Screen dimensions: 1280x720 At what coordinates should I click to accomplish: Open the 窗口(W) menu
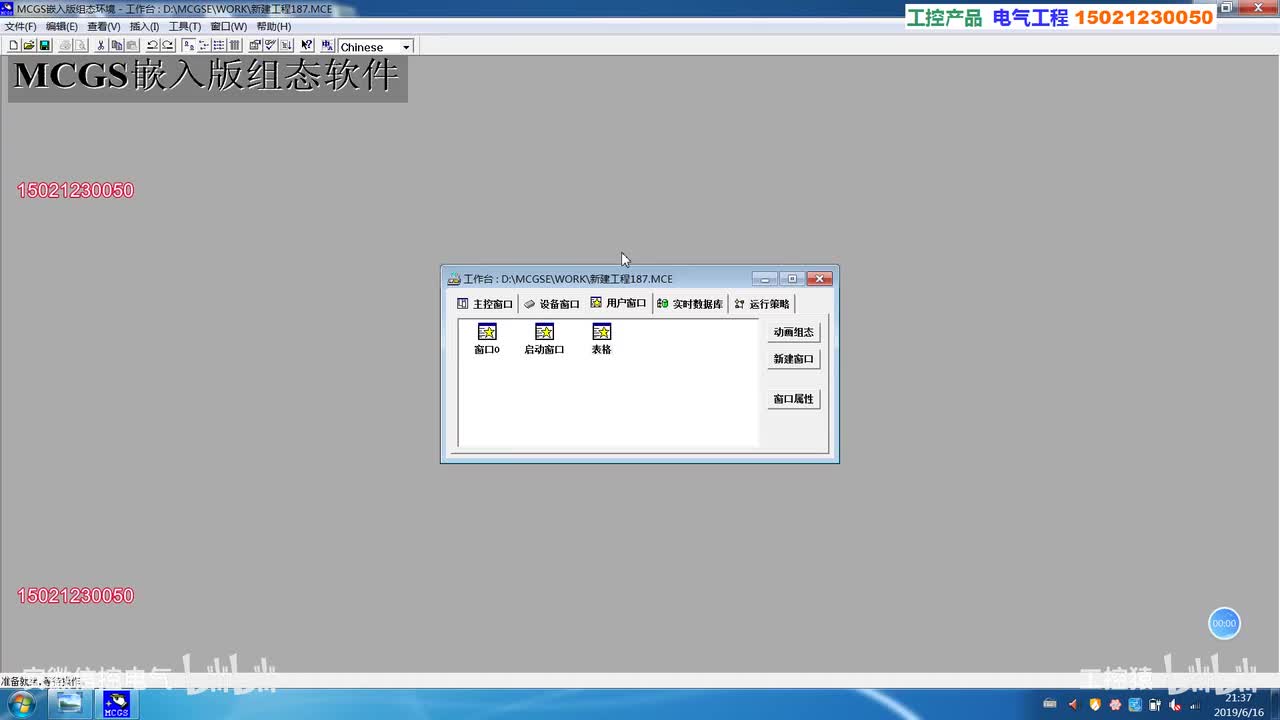point(228,26)
